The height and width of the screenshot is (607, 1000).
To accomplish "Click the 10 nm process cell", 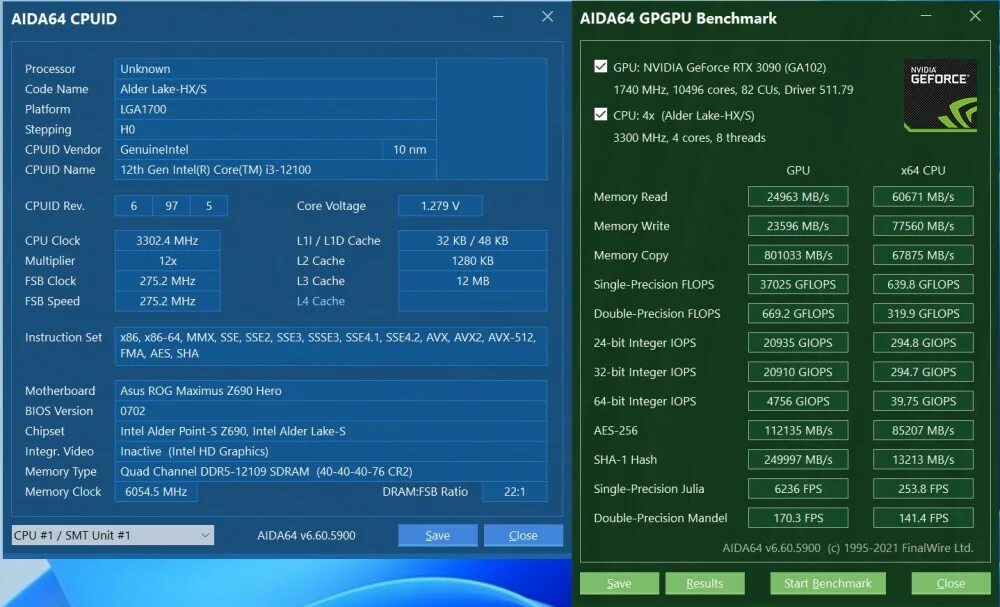I will [x=409, y=150].
